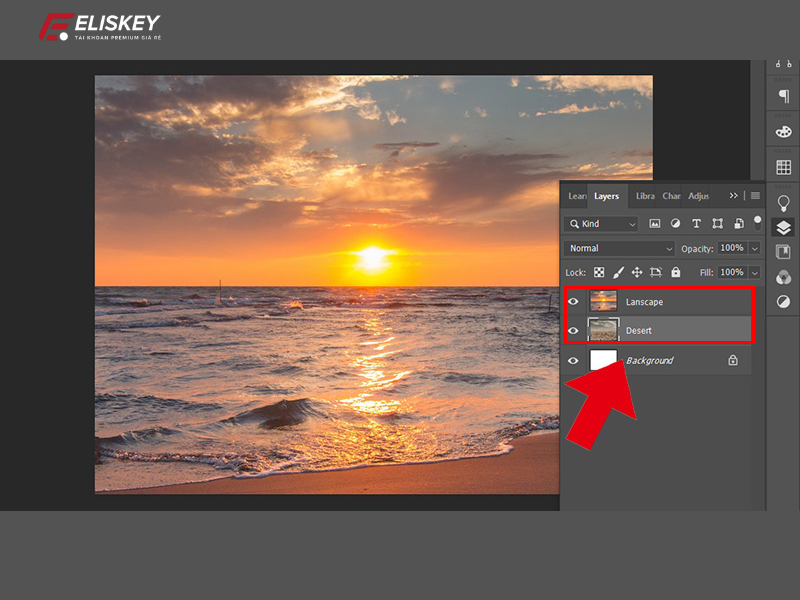
Task: Hide the Lanscape layer
Action: click(573, 302)
